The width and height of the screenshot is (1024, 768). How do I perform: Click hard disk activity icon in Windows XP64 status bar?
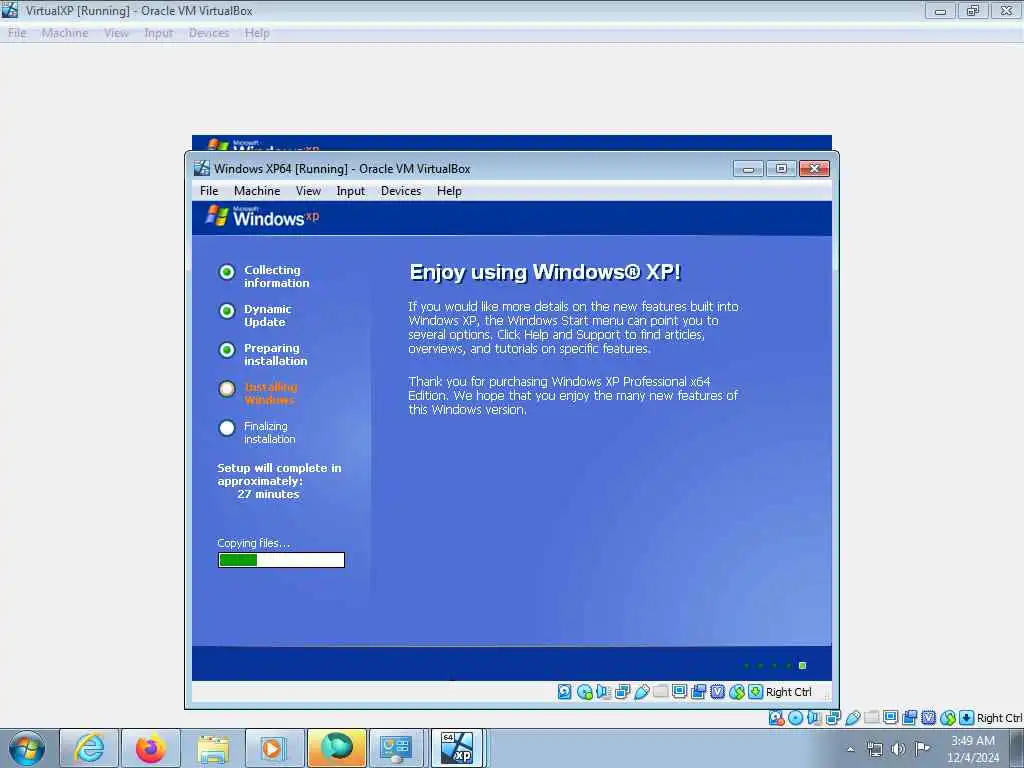click(x=565, y=692)
